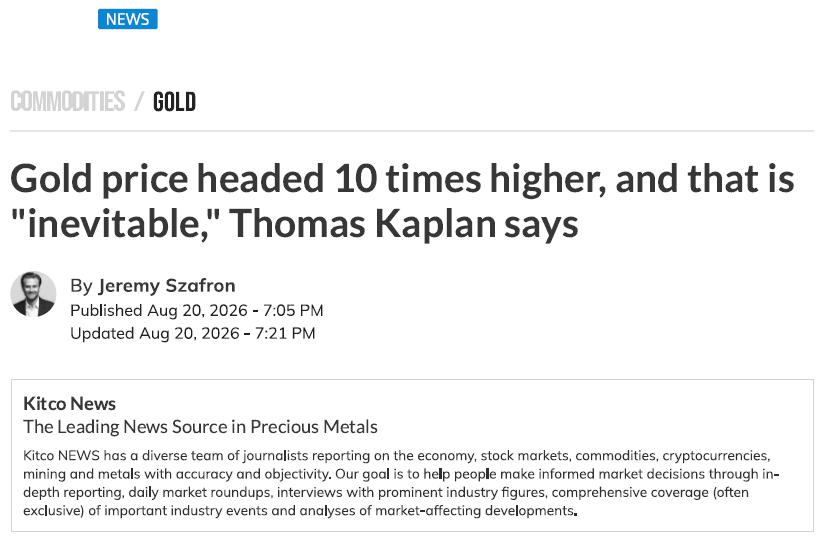Screen dimensions: 824x539
Task: Click the slash separator between breadcrumbs
Action: (139, 101)
